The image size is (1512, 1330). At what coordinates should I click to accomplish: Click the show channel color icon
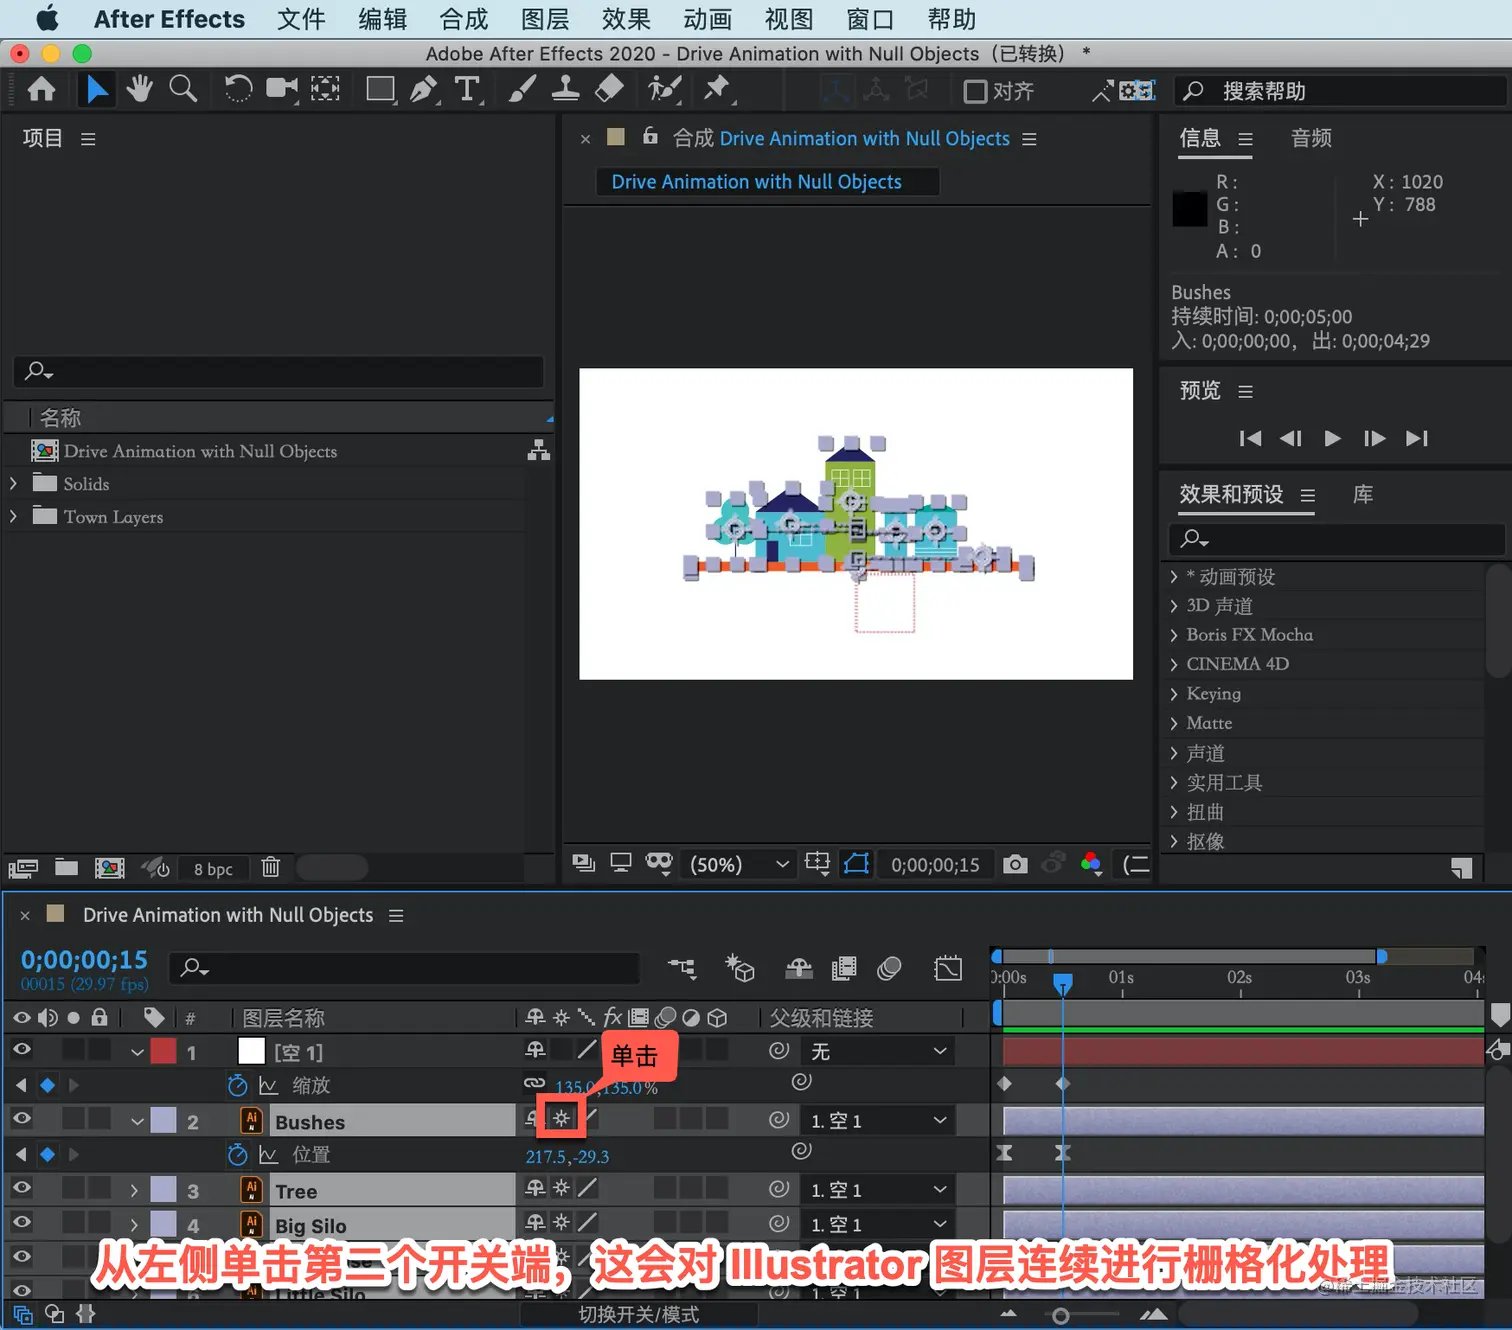click(1091, 864)
